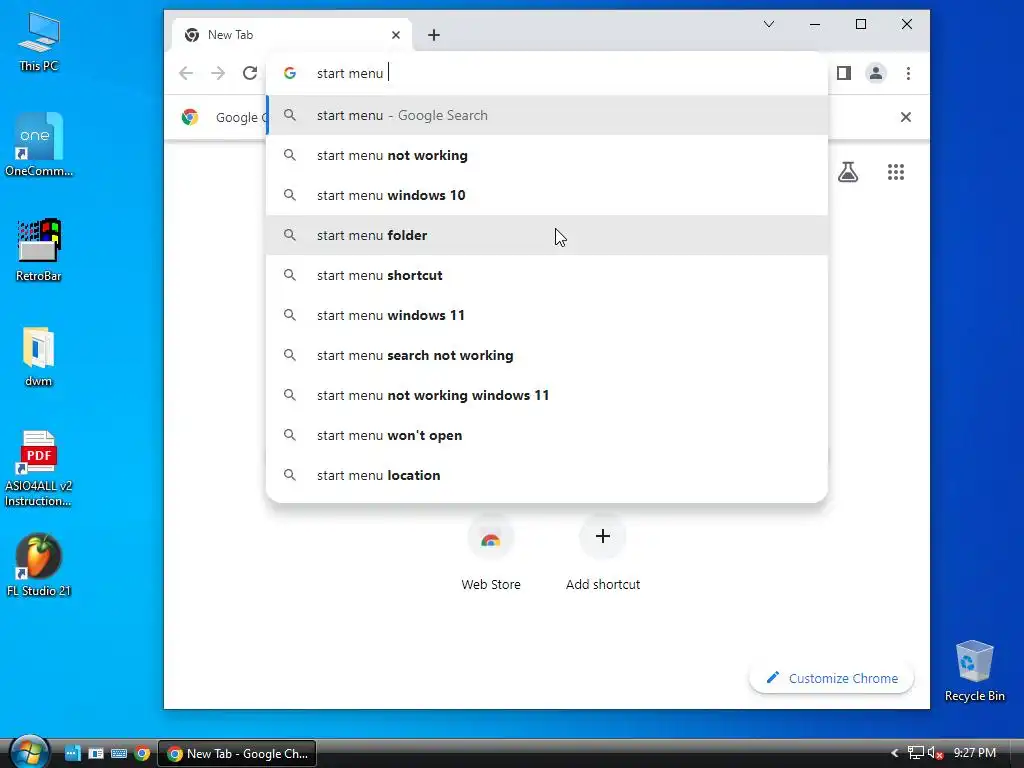Screen dimensions: 1024x768
Task: Select the dwm folder on desktop
Action: tap(39, 357)
